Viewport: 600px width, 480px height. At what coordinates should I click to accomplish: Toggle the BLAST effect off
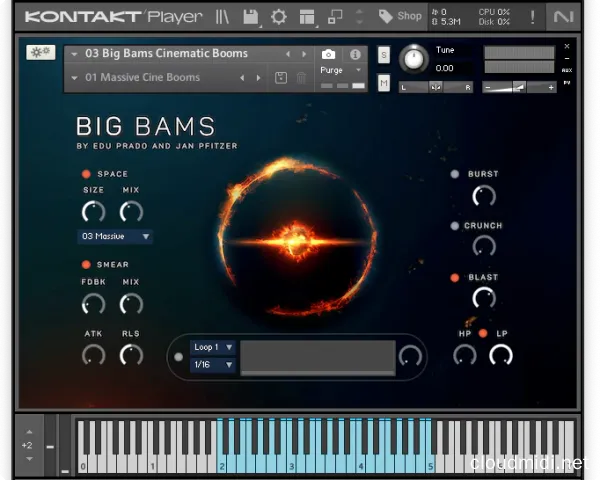coord(455,278)
